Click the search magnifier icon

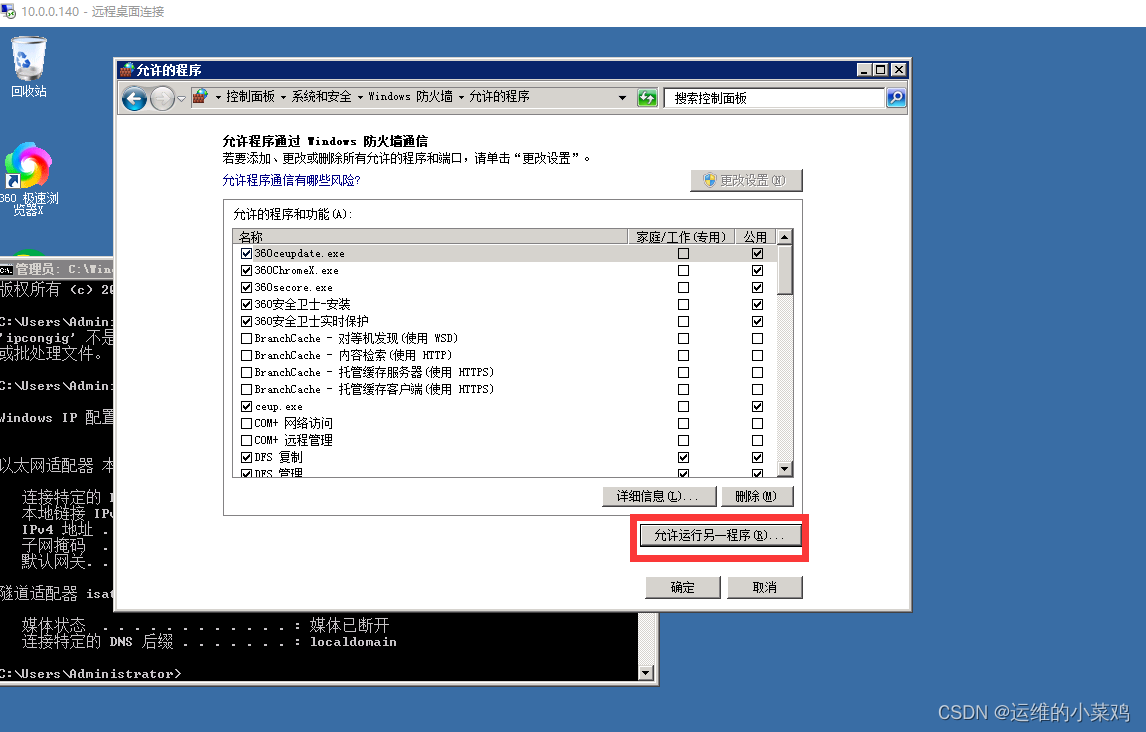pyautogui.click(x=895, y=98)
